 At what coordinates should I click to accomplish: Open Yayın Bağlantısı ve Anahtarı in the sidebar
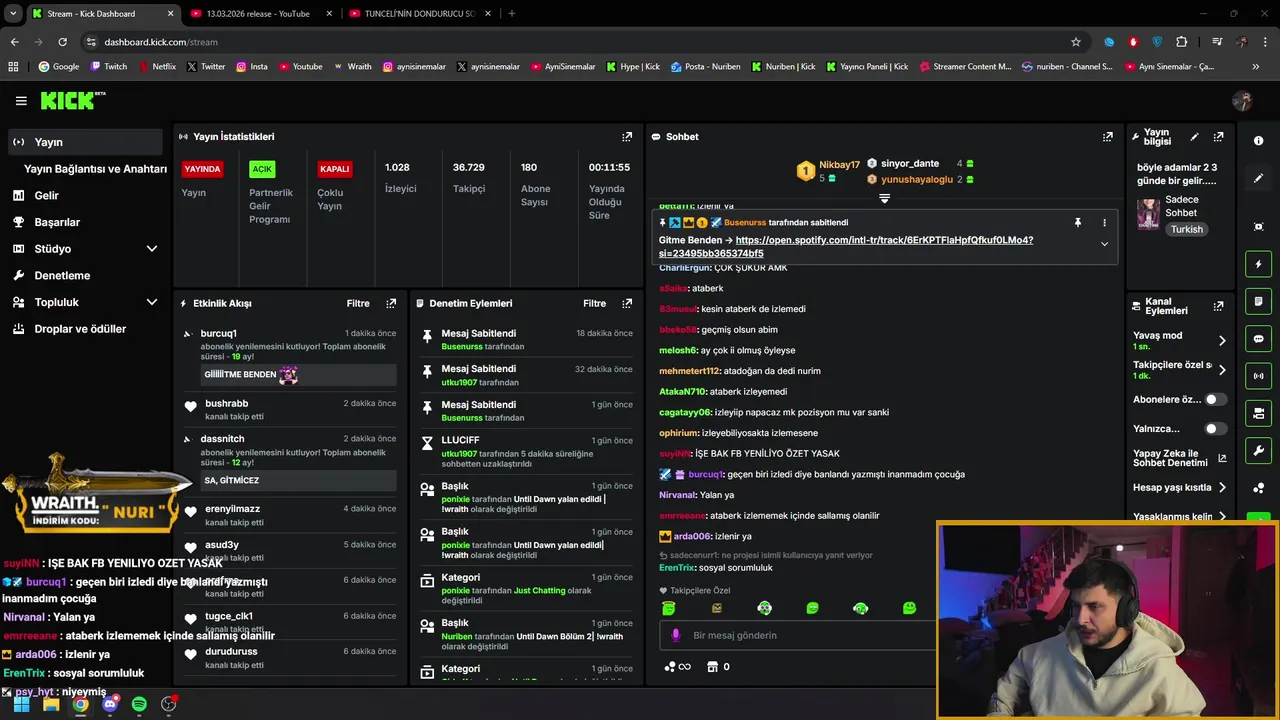coord(95,169)
